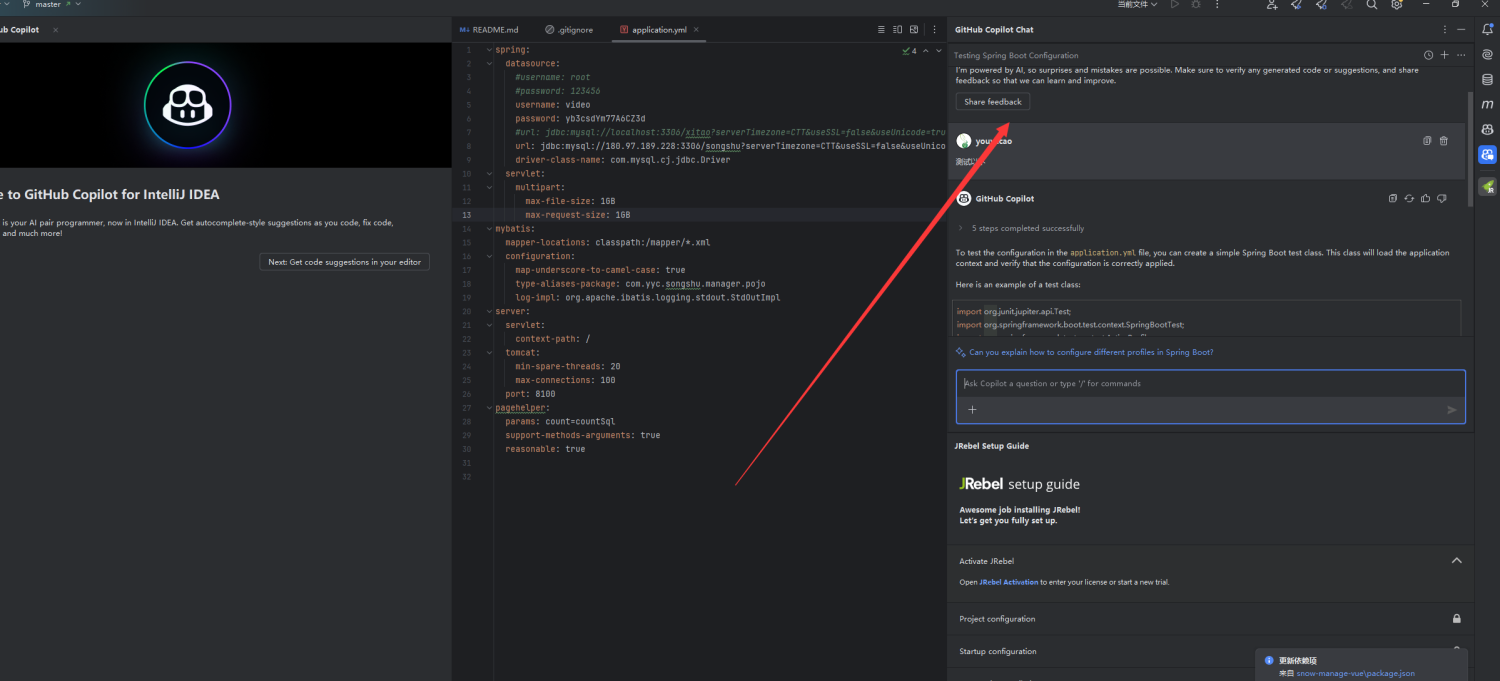Start debugging with the bug icon
The width and height of the screenshot is (1500, 681).
(1196, 5)
